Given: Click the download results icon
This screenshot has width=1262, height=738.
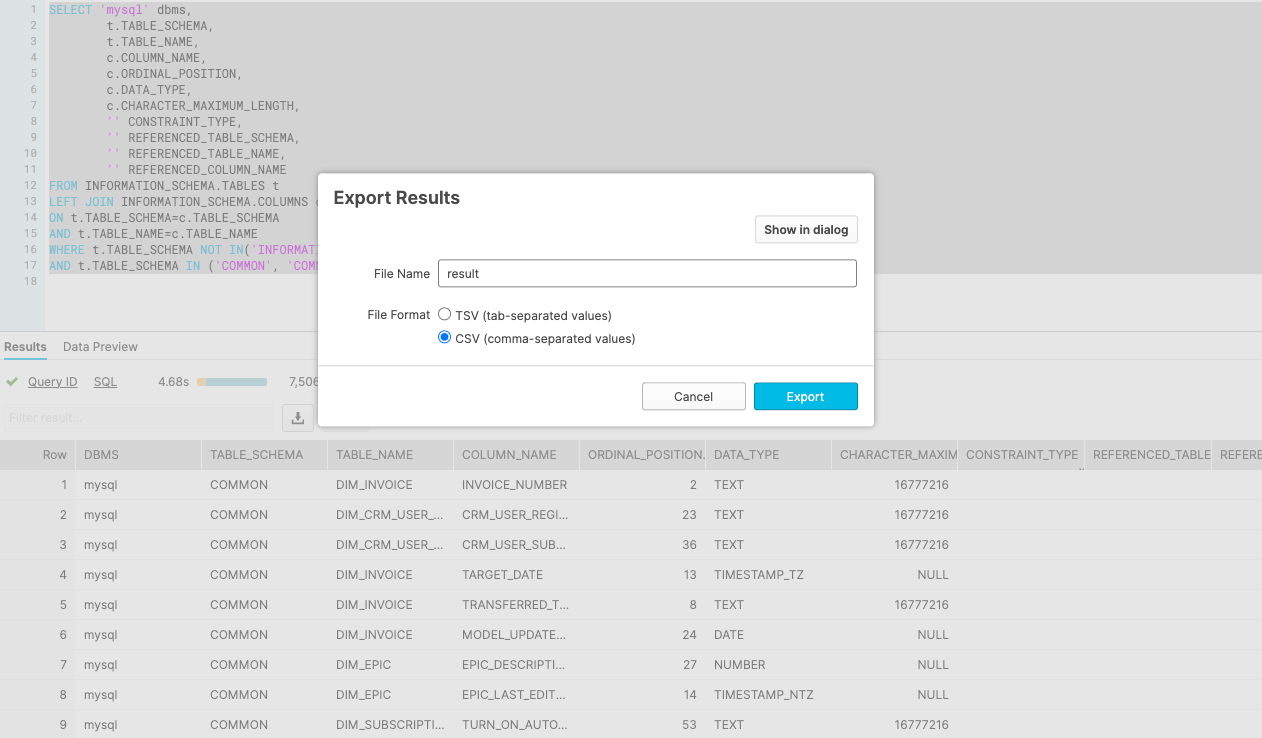Looking at the screenshot, I should coord(297,418).
